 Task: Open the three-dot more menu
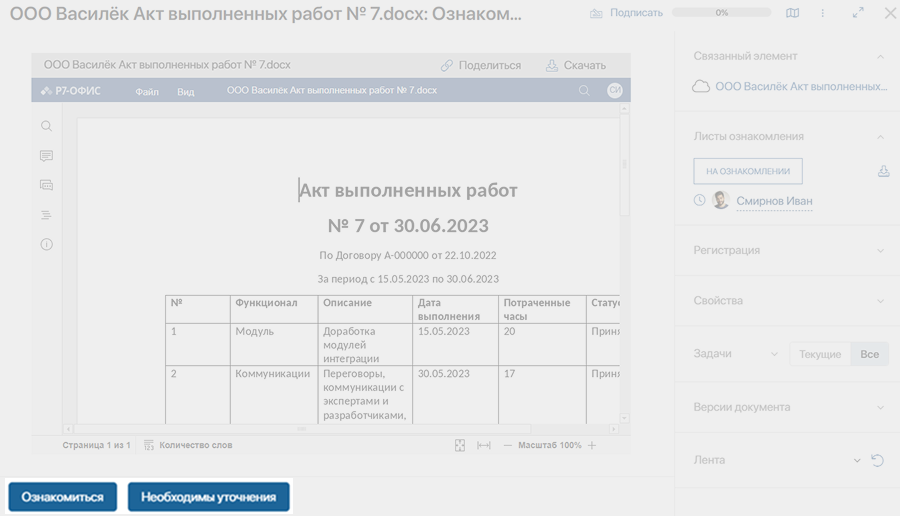[x=823, y=13]
